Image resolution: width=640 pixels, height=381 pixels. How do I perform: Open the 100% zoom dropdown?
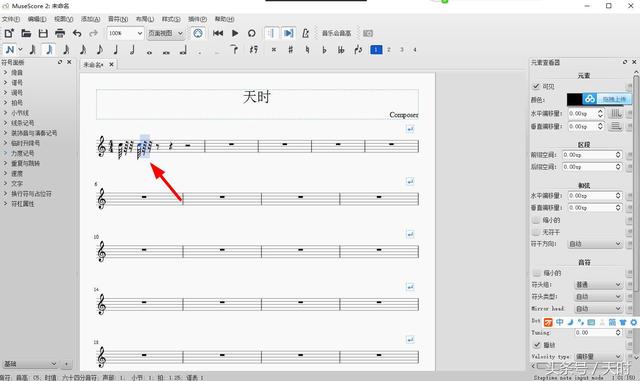pyautogui.click(x=125, y=33)
